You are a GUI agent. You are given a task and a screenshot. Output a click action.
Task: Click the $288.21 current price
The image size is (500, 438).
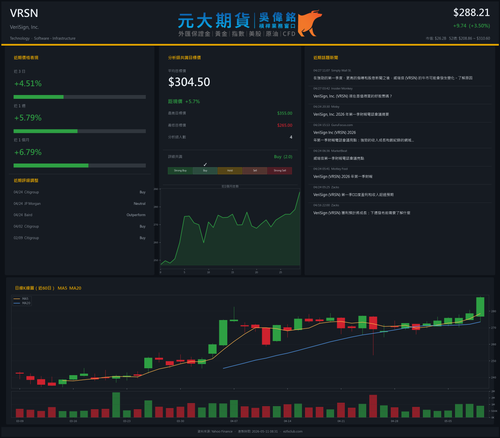click(x=471, y=13)
